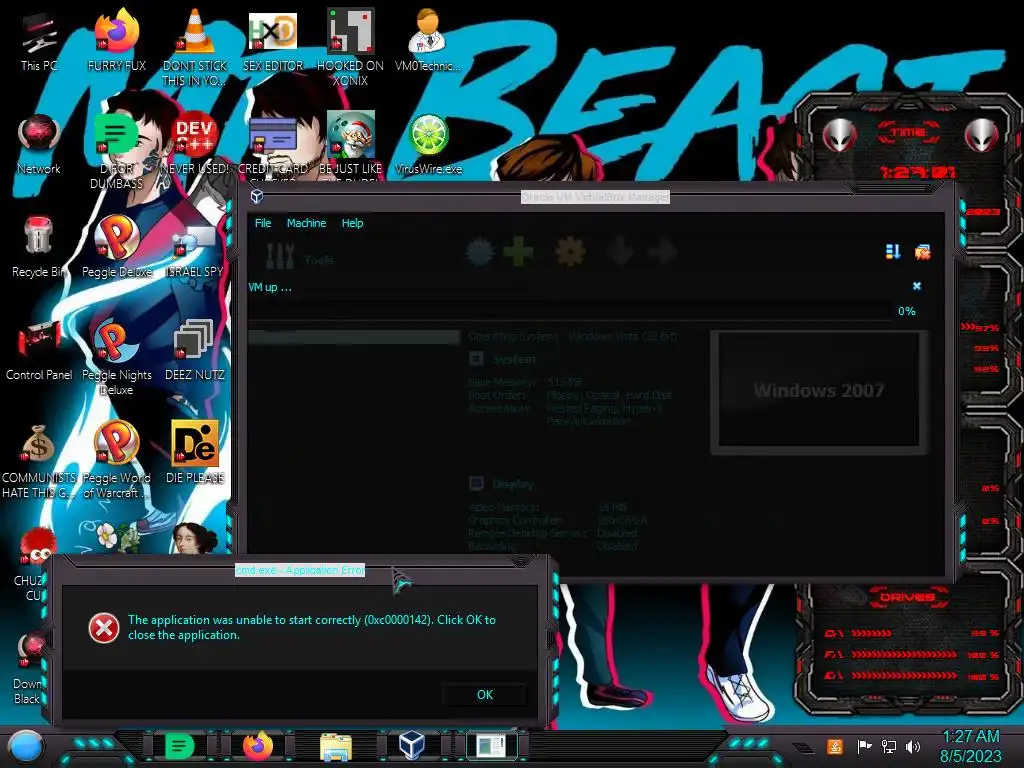Click the System section header in details
The width and height of the screenshot is (1024, 768).
504,359
